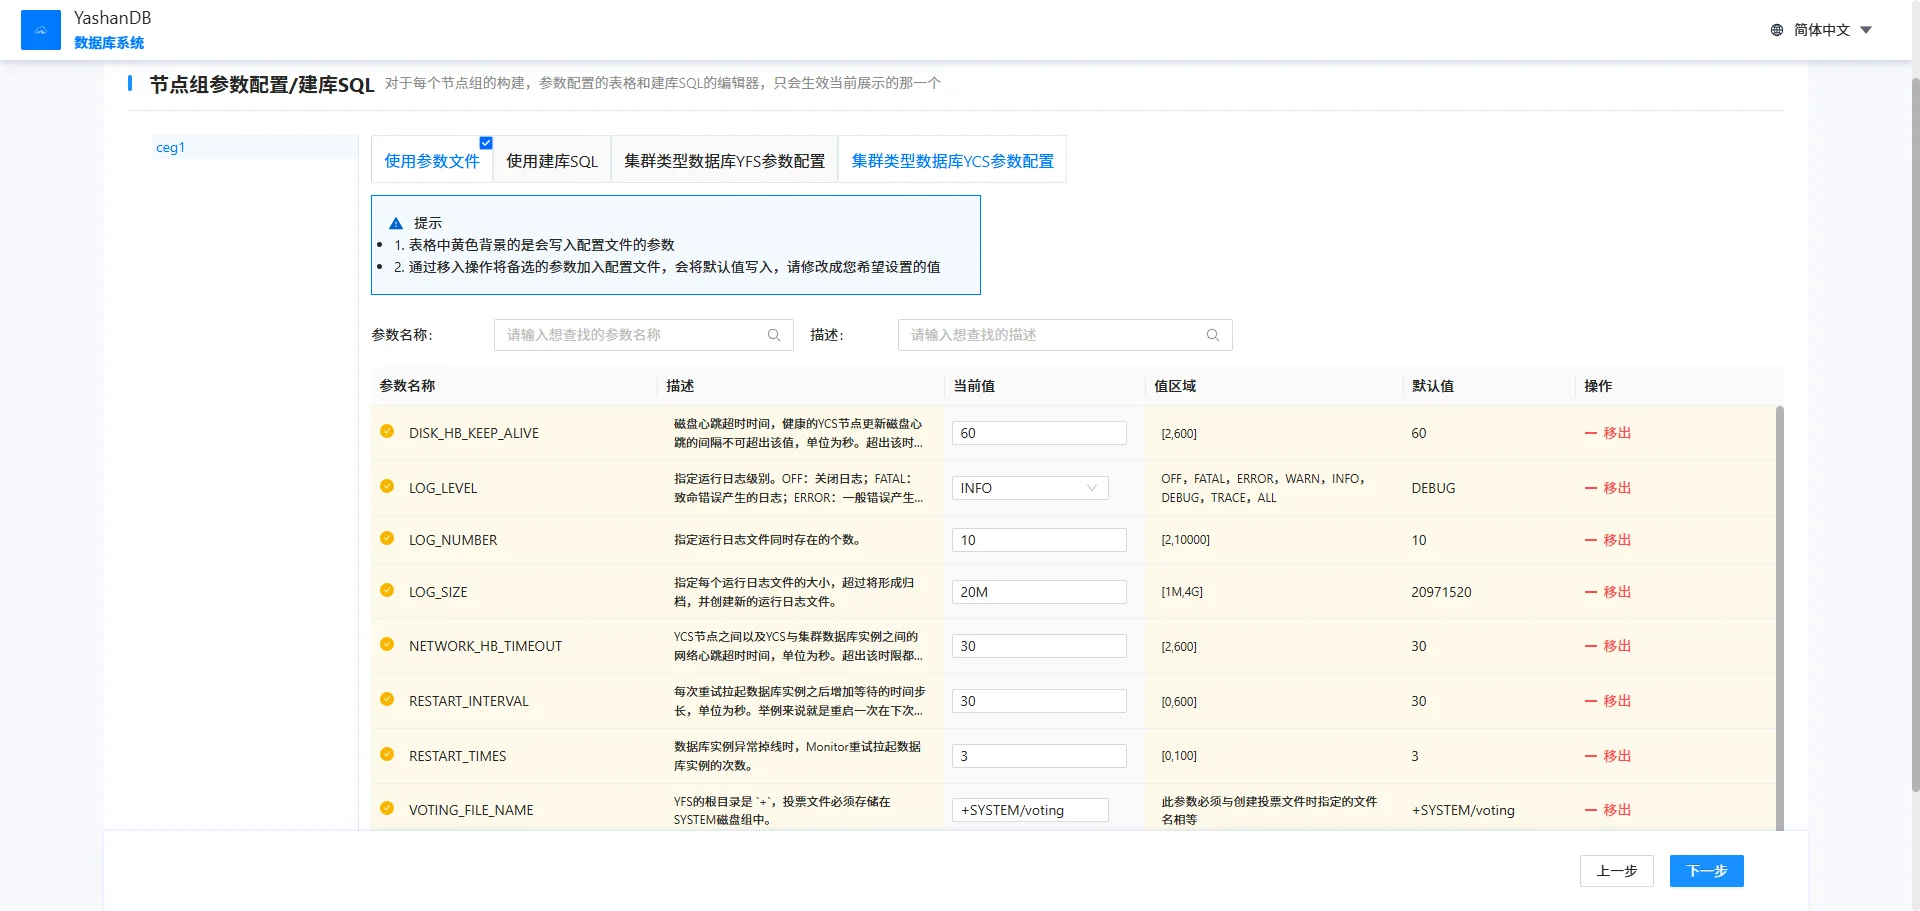
Task: Click yellow check icon for LOG_SIZE row
Action: [x=387, y=591]
